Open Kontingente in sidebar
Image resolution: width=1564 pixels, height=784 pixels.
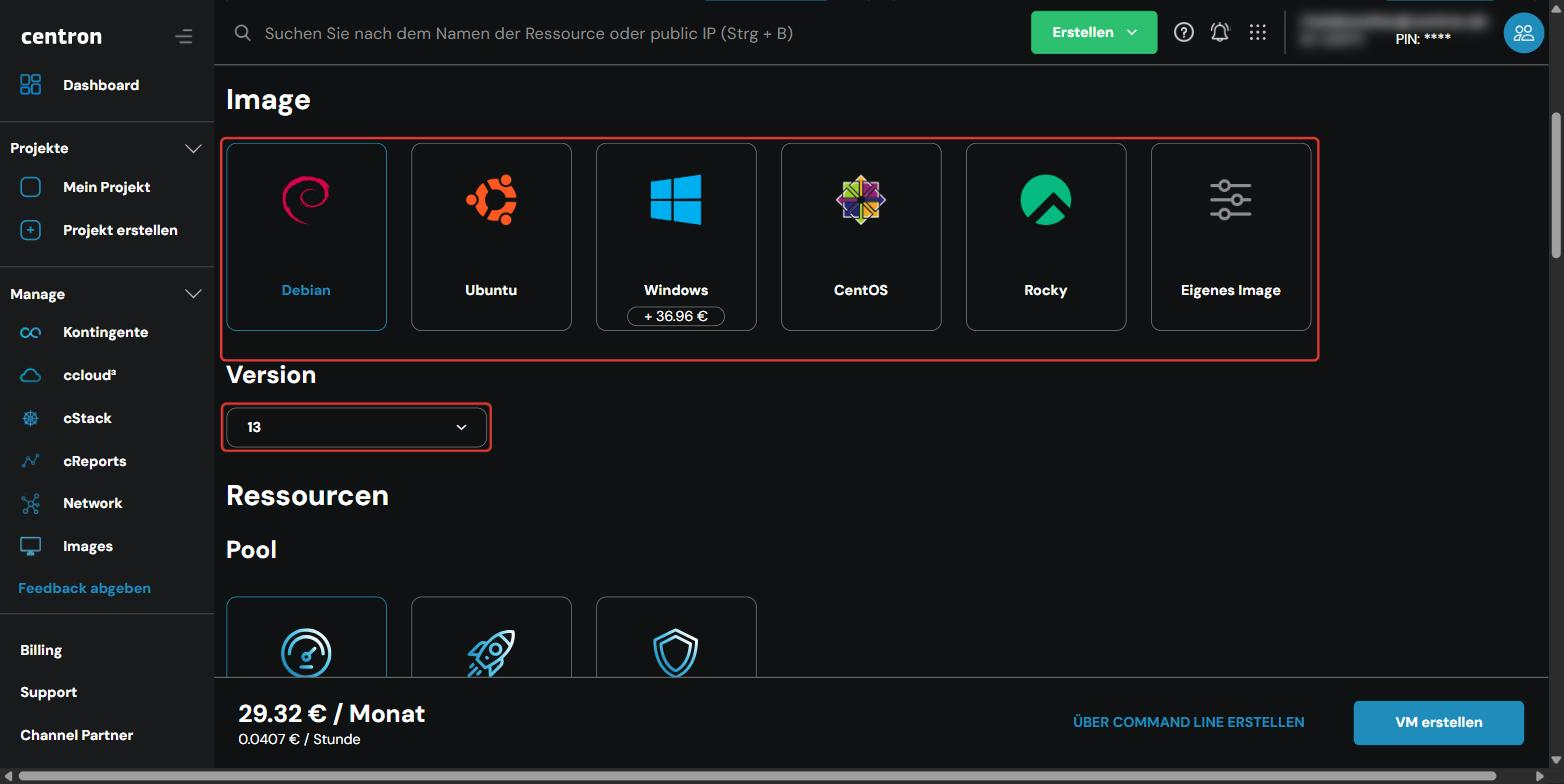click(105, 332)
